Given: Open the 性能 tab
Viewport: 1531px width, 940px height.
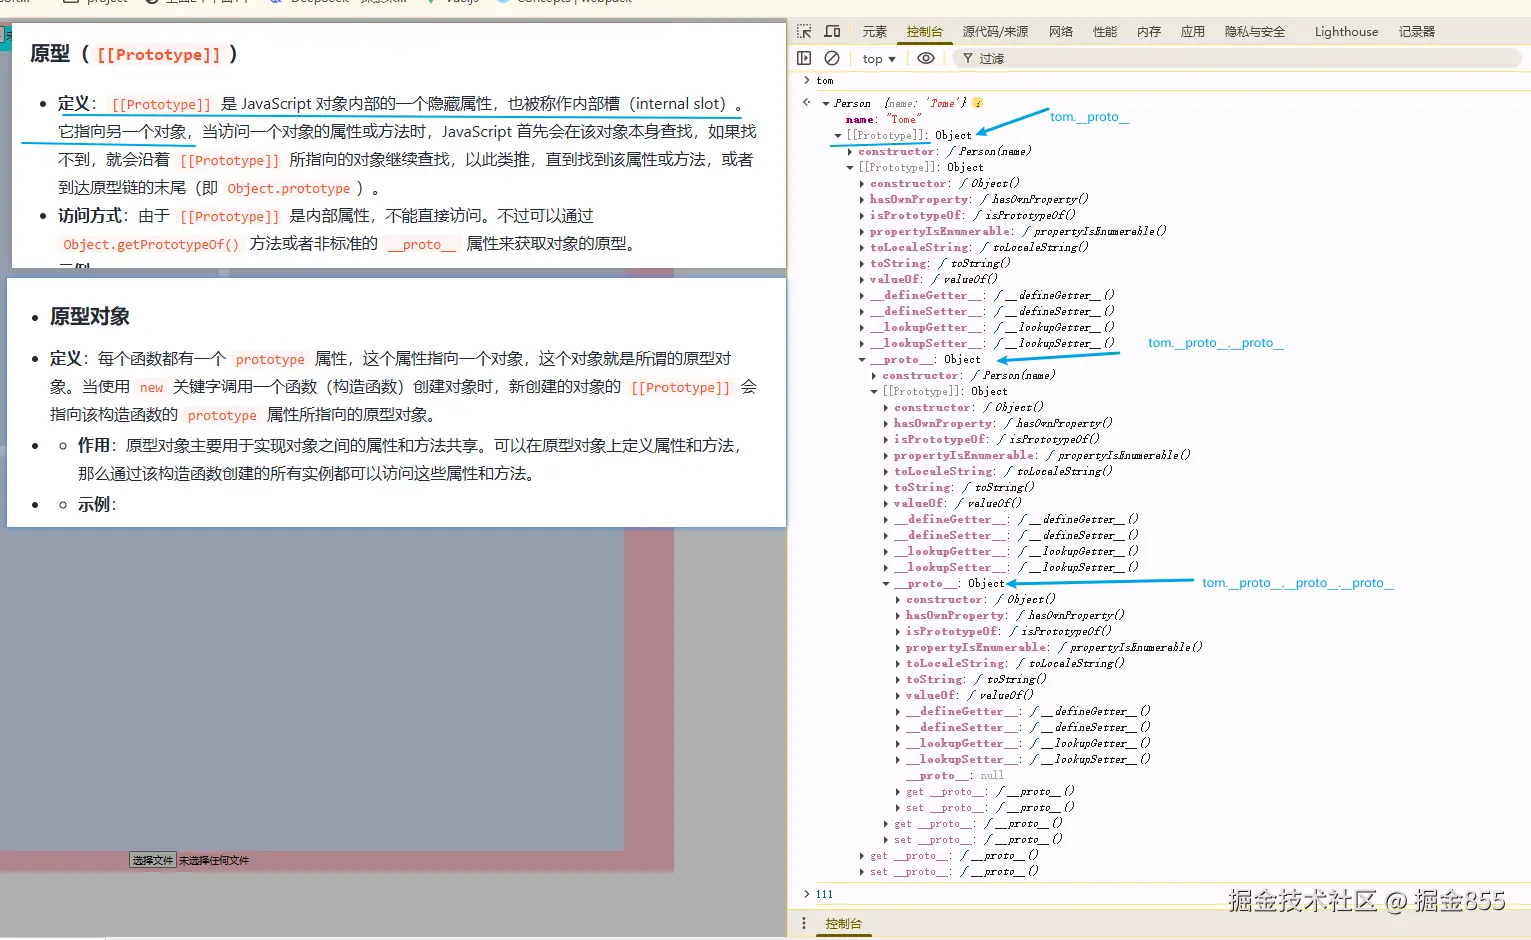Looking at the screenshot, I should click(1105, 32).
